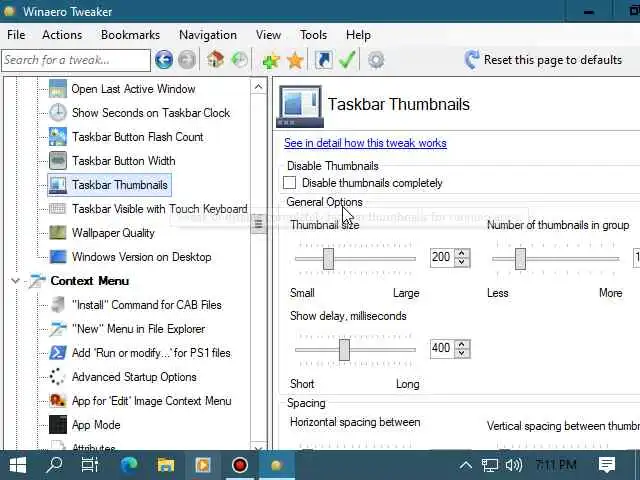Collapse the Context Menu tree category
Screen dimensions: 640x480
pos(16,281)
